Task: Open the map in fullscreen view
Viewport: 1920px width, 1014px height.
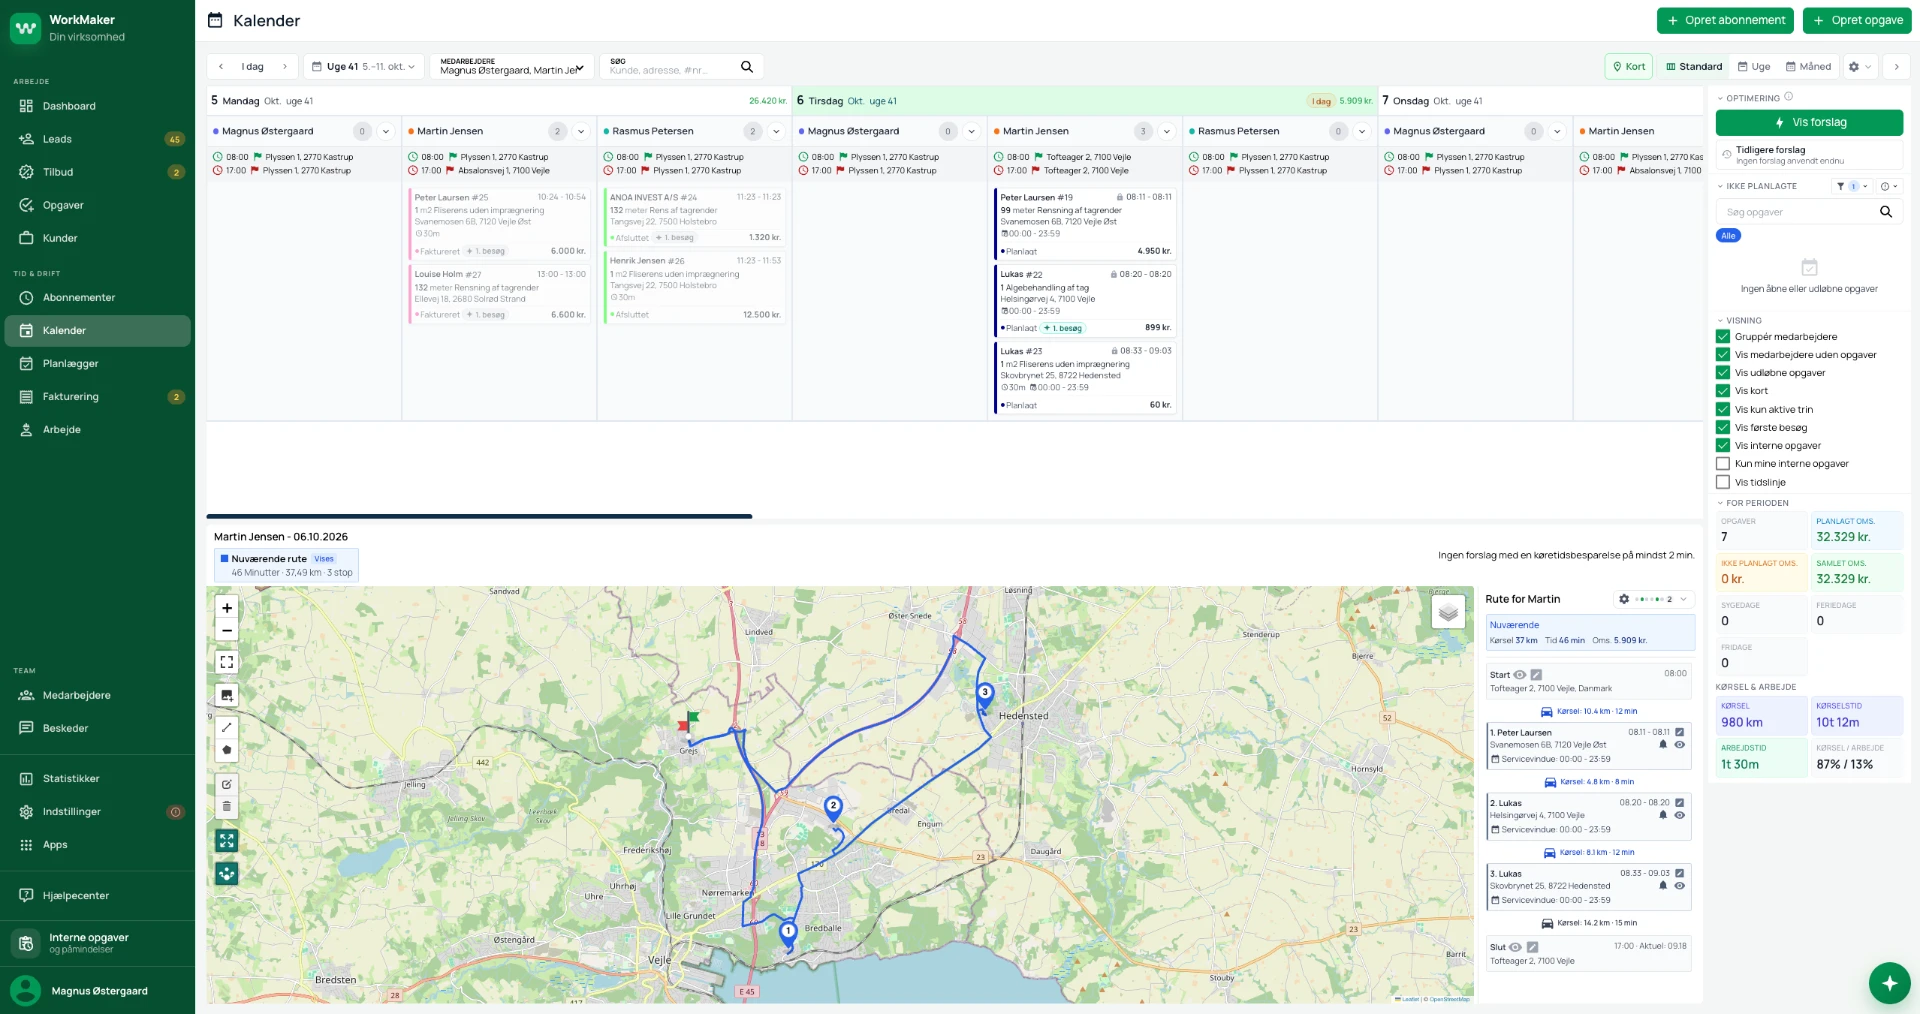Action: pyautogui.click(x=227, y=662)
